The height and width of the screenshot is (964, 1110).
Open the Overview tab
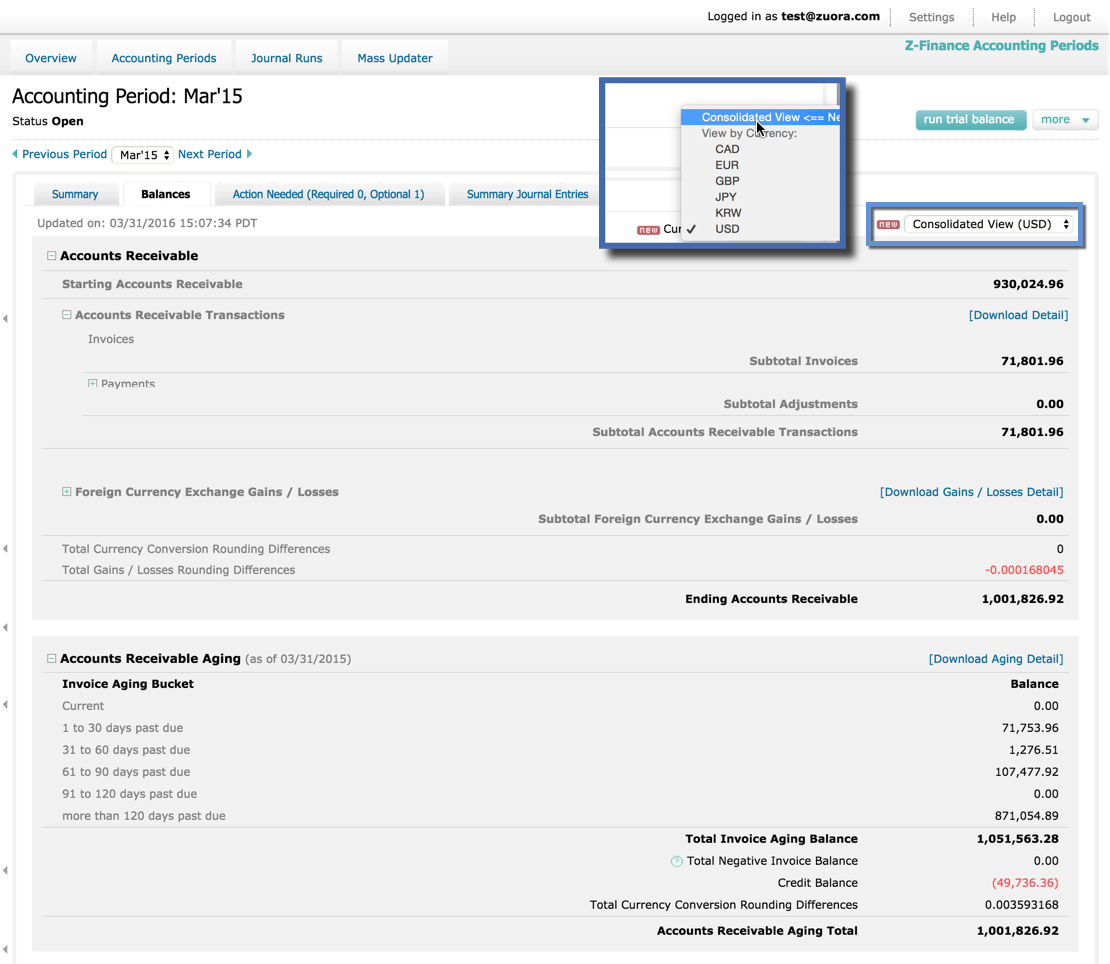pos(51,58)
